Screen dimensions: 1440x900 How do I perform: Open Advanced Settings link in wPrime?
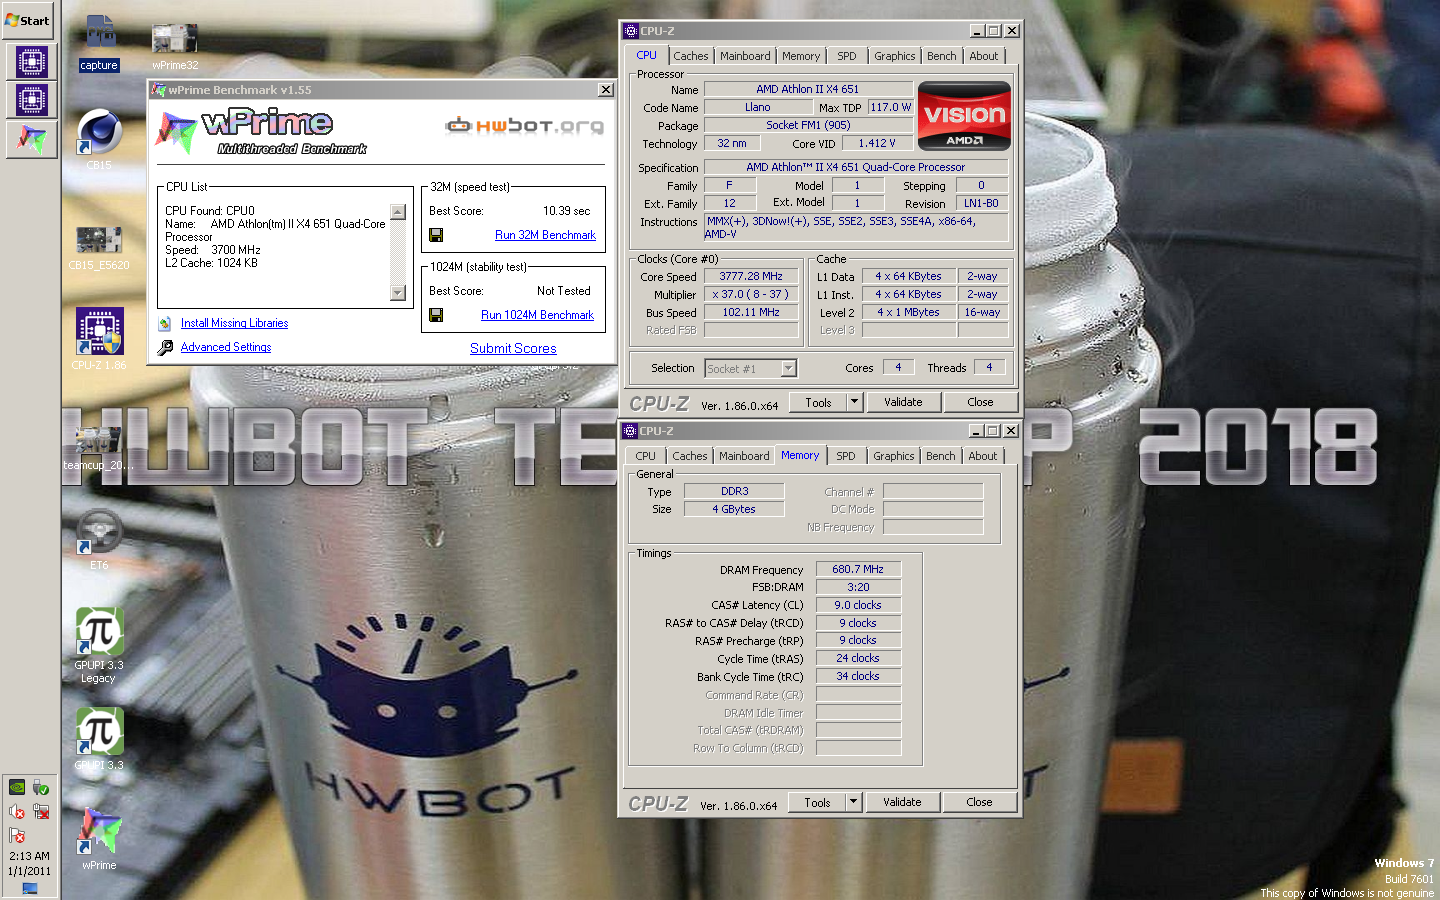226,347
